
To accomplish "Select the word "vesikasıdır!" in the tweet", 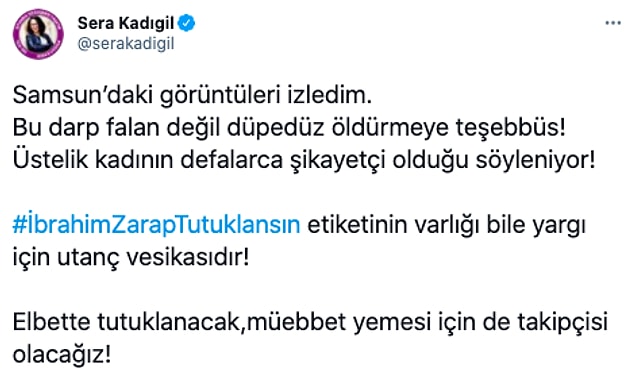I will point(188,258).
